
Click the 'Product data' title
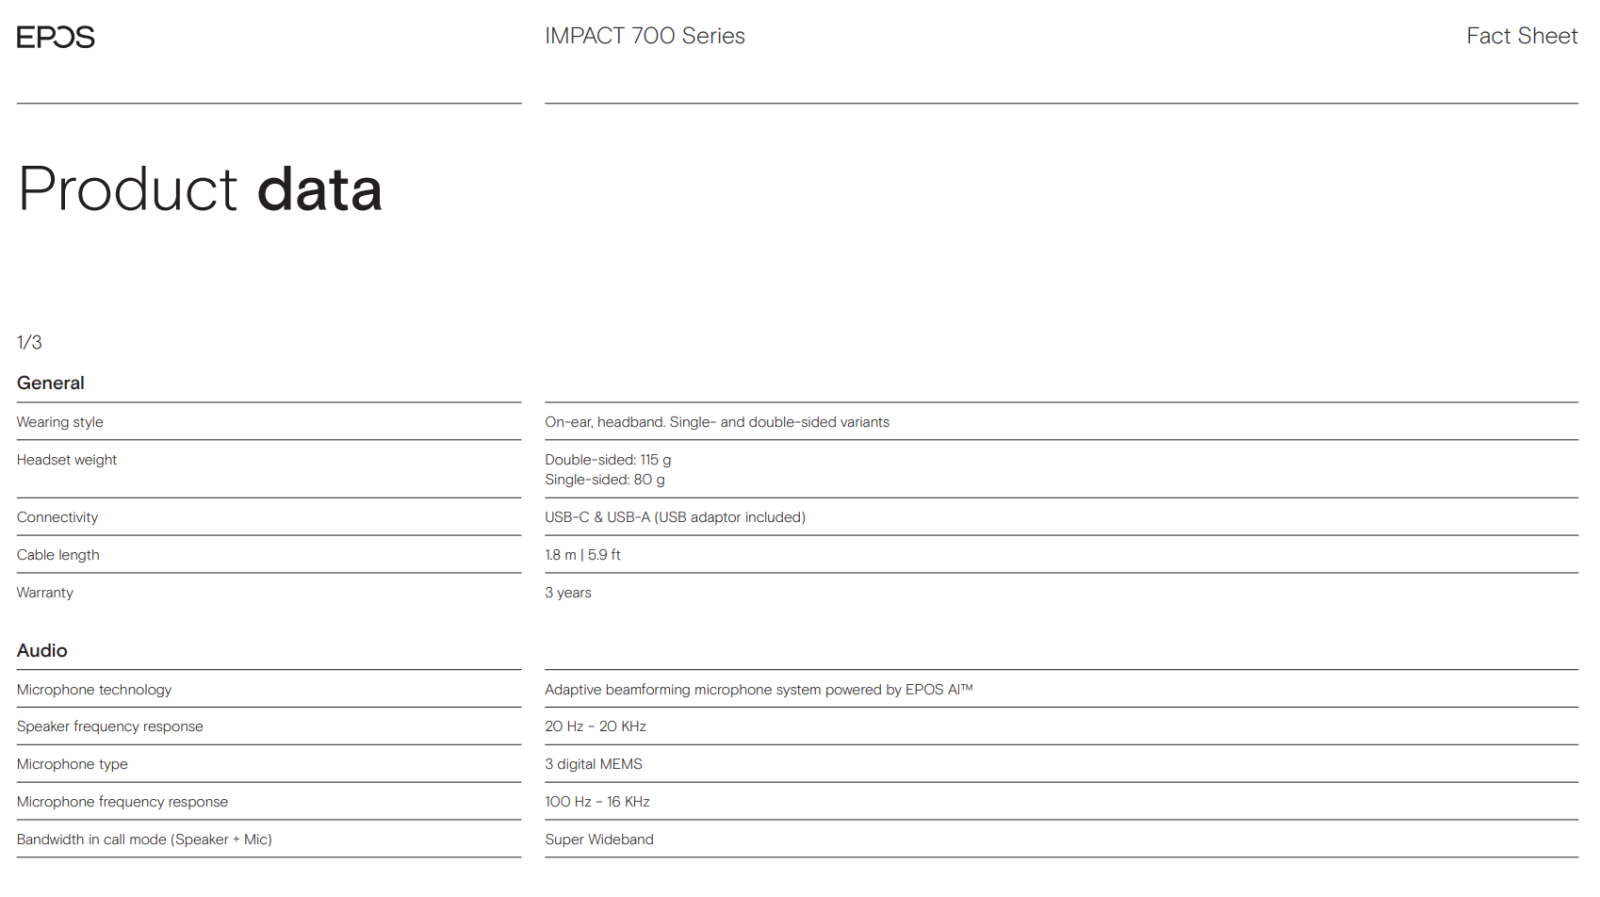pyautogui.click(x=200, y=188)
